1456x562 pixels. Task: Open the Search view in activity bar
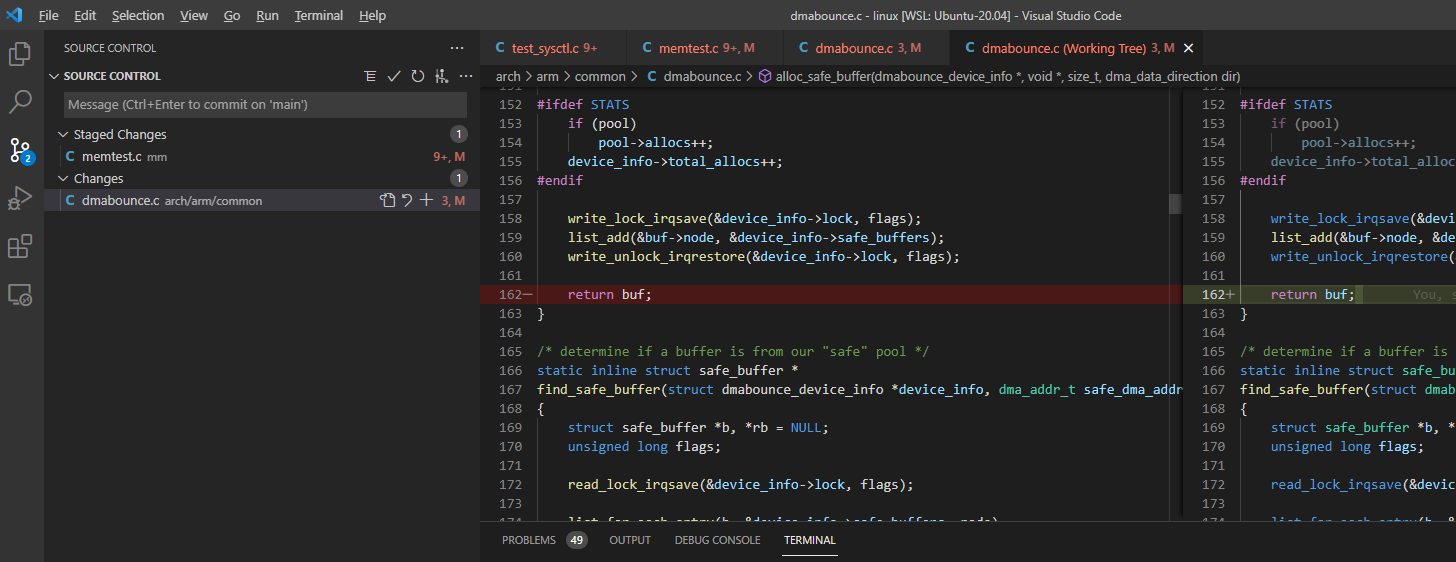pos(21,101)
